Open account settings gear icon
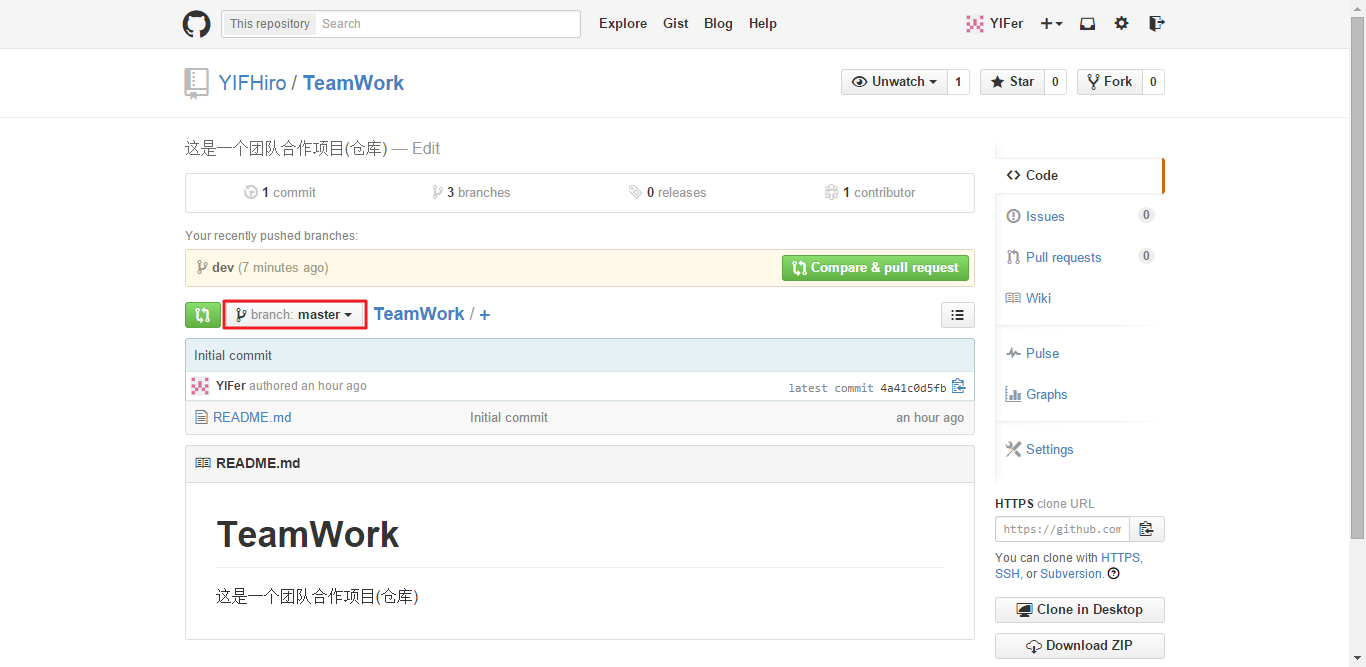This screenshot has width=1366, height=667. [x=1121, y=24]
